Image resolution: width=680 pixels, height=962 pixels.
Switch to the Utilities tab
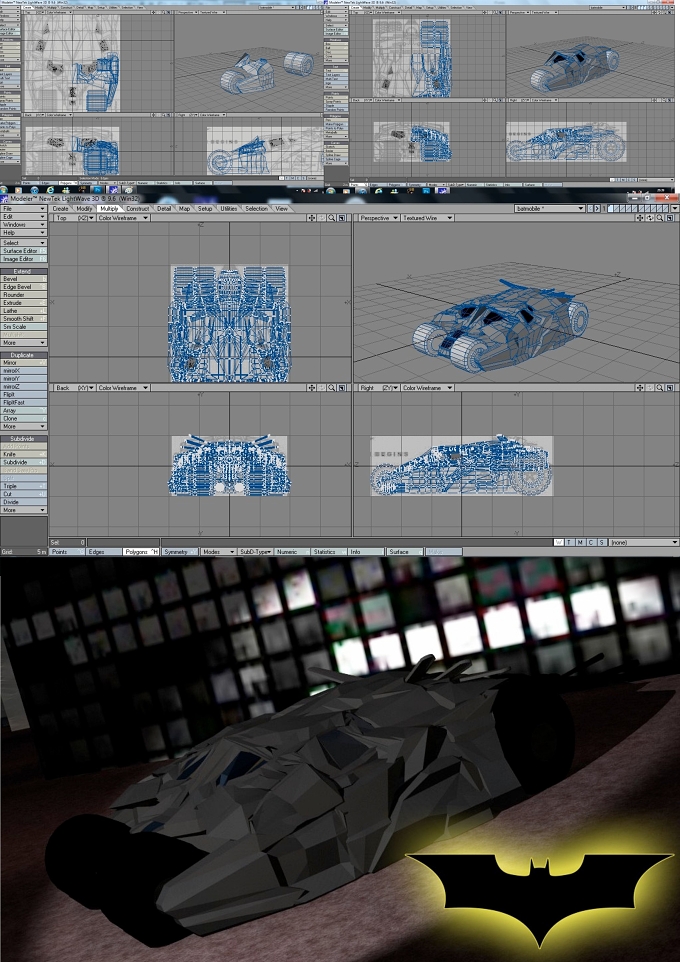(229, 209)
